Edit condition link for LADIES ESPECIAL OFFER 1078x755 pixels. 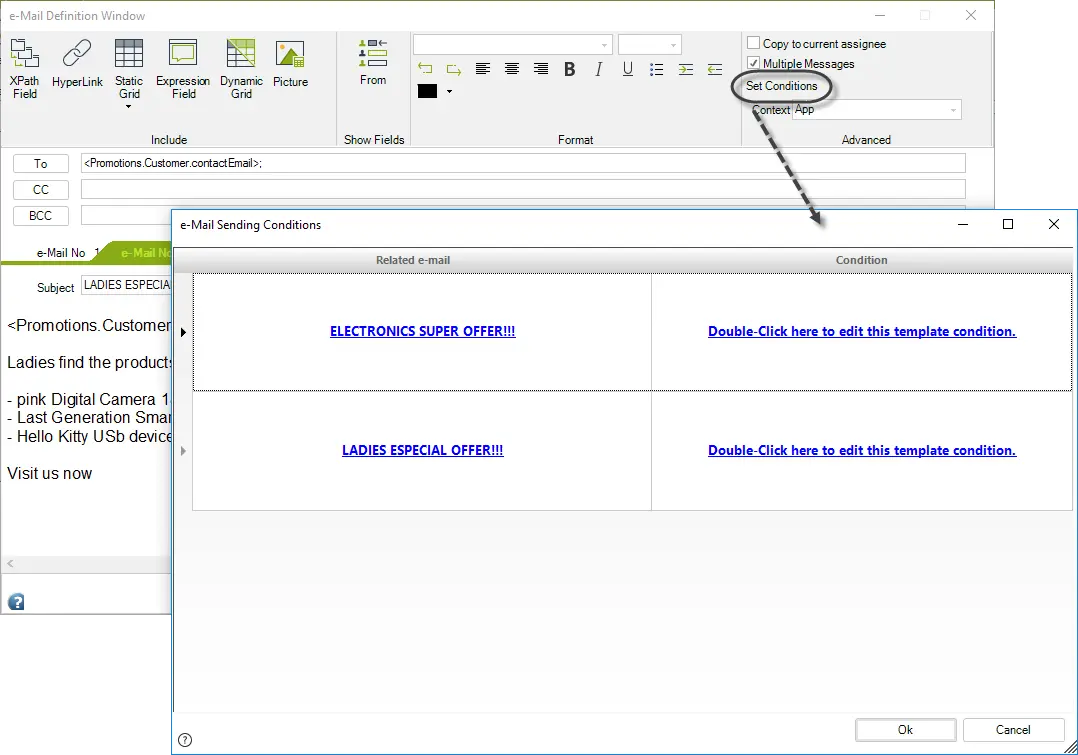[x=861, y=450]
